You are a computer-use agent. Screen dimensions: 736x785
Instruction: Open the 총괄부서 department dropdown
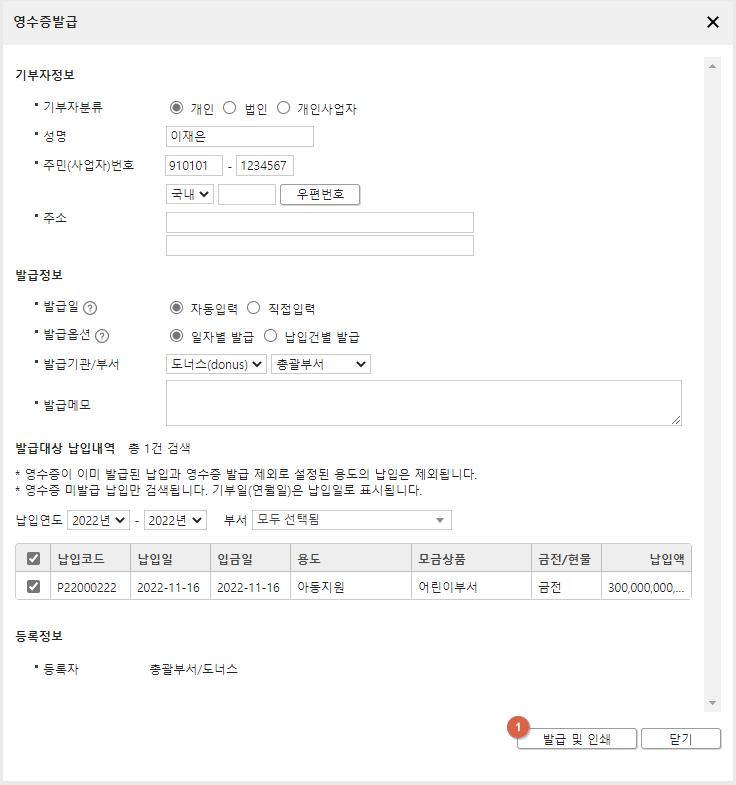click(320, 364)
